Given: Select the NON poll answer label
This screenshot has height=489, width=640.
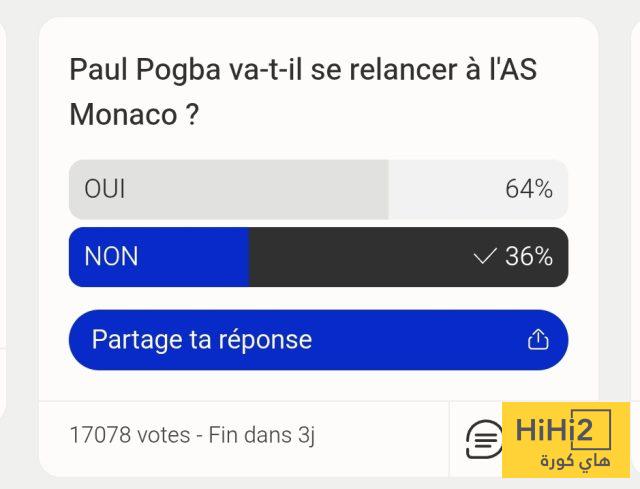Looking at the screenshot, I should [x=111, y=257].
